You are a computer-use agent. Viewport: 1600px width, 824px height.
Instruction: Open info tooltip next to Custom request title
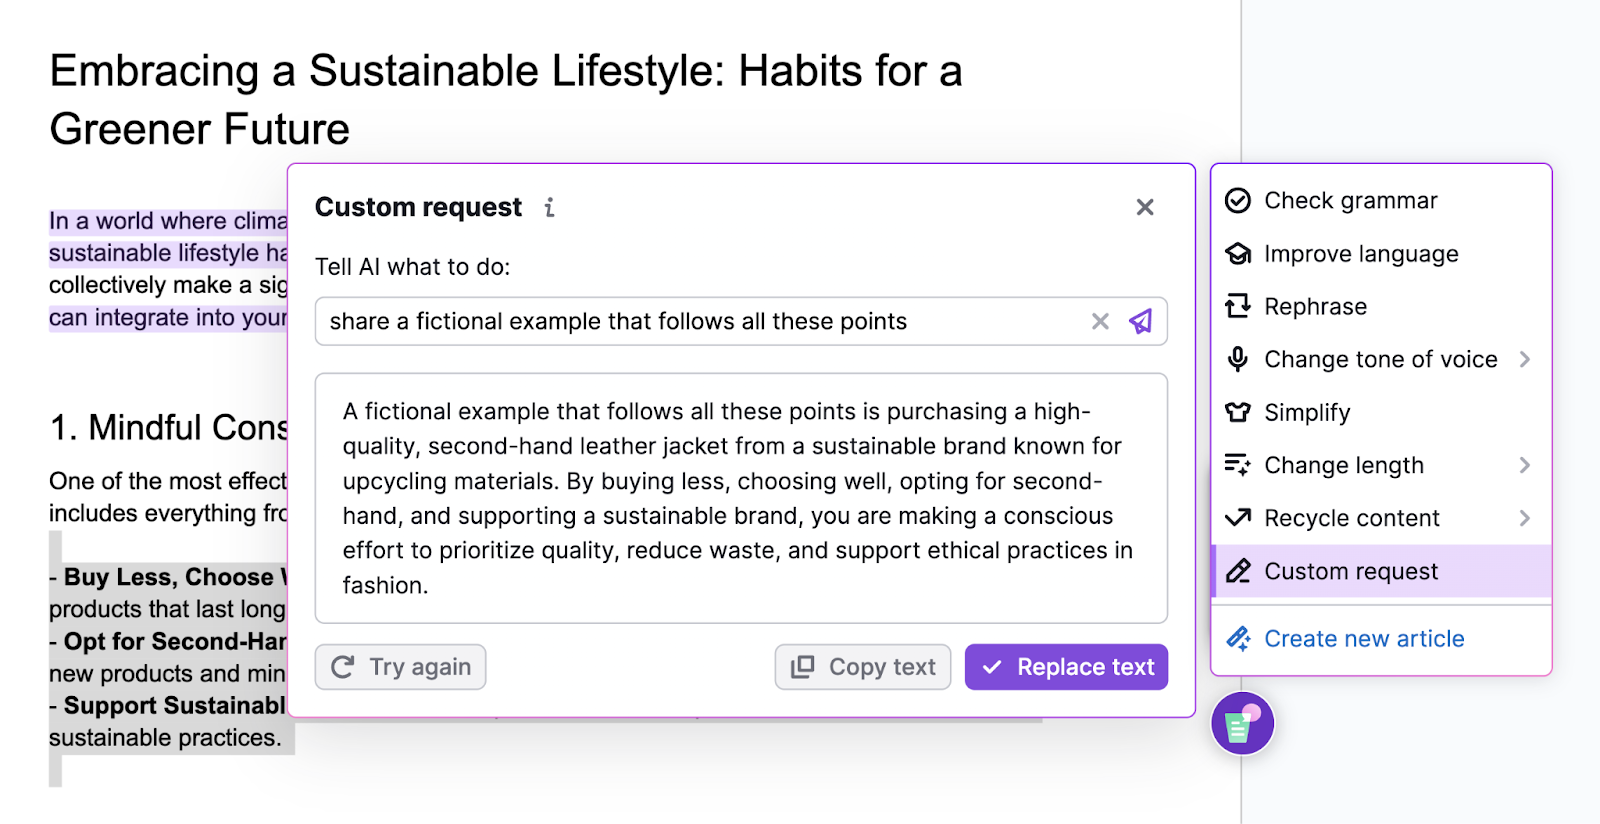(x=548, y=208)
